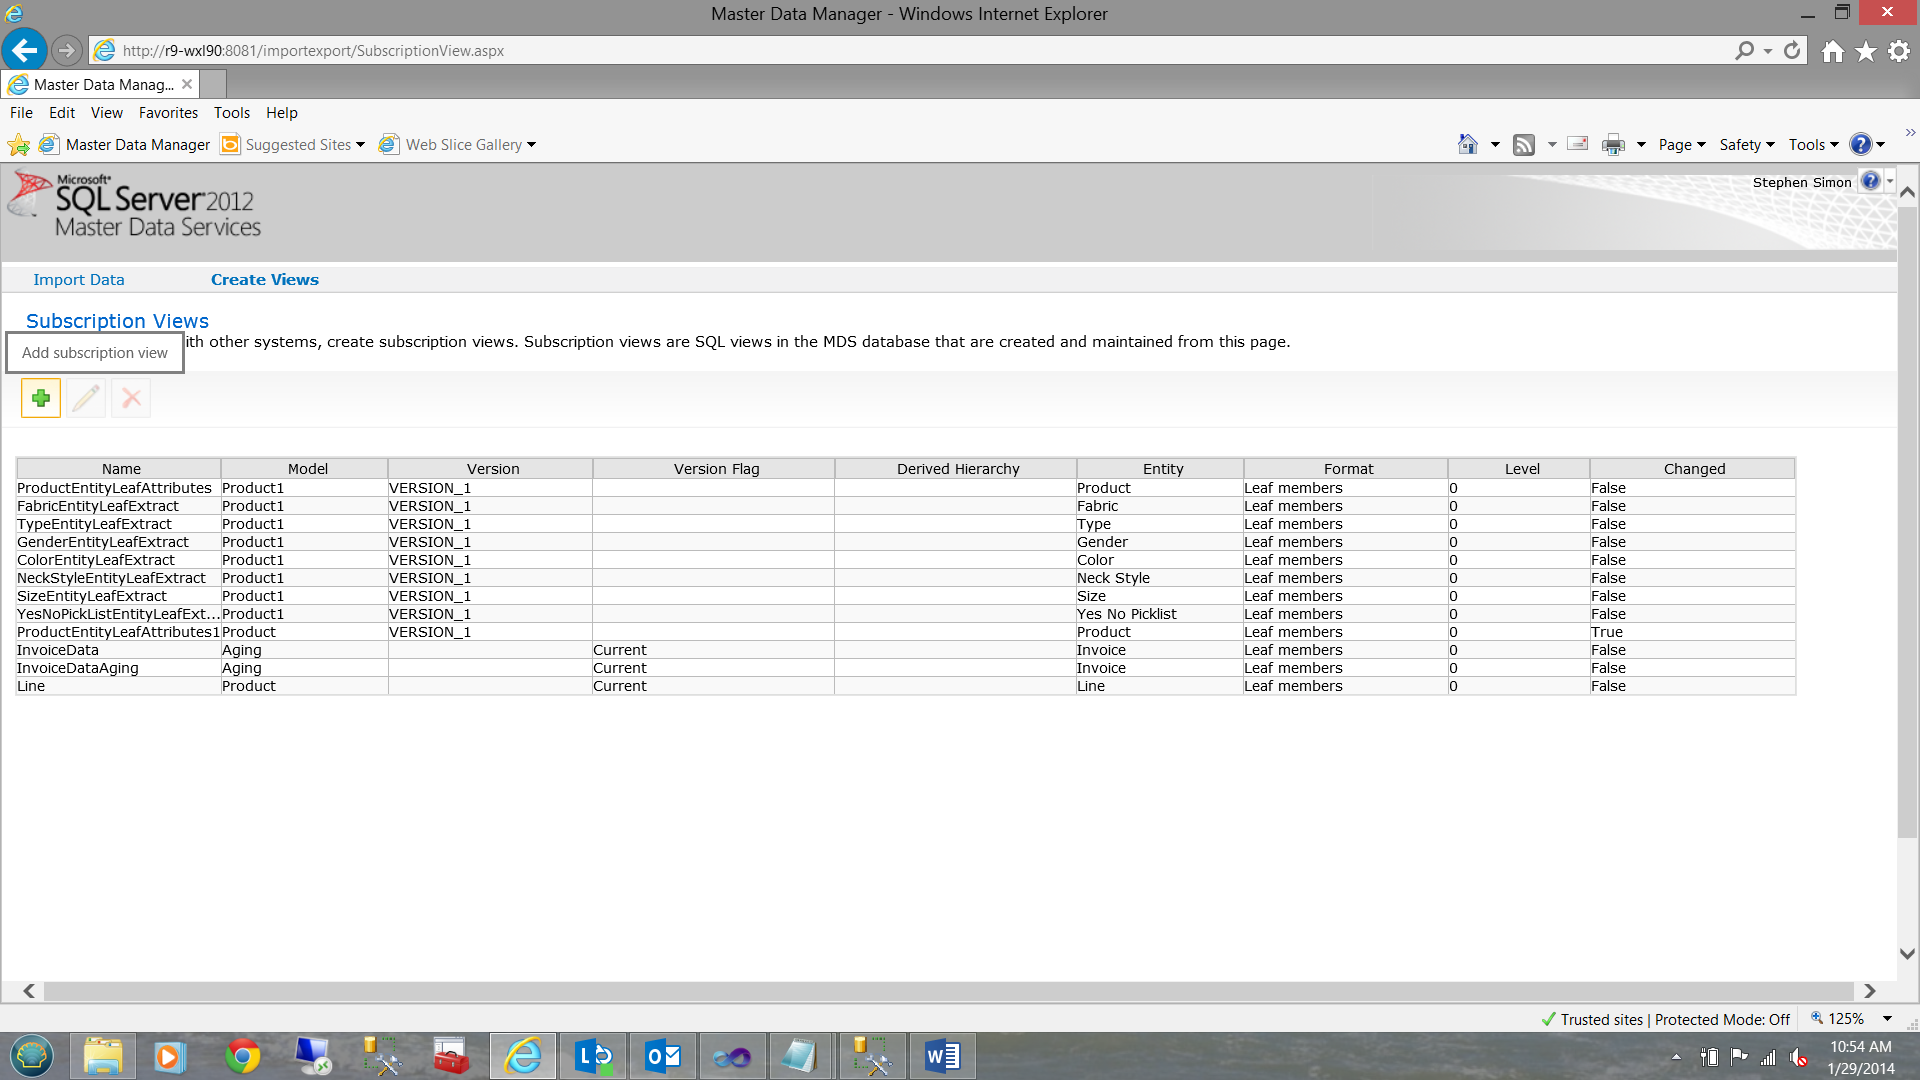Click the Outlook icon in taskbar
This screenshot has height=1080, width=1920.
pyautogui.click(x=662, y=1056)
